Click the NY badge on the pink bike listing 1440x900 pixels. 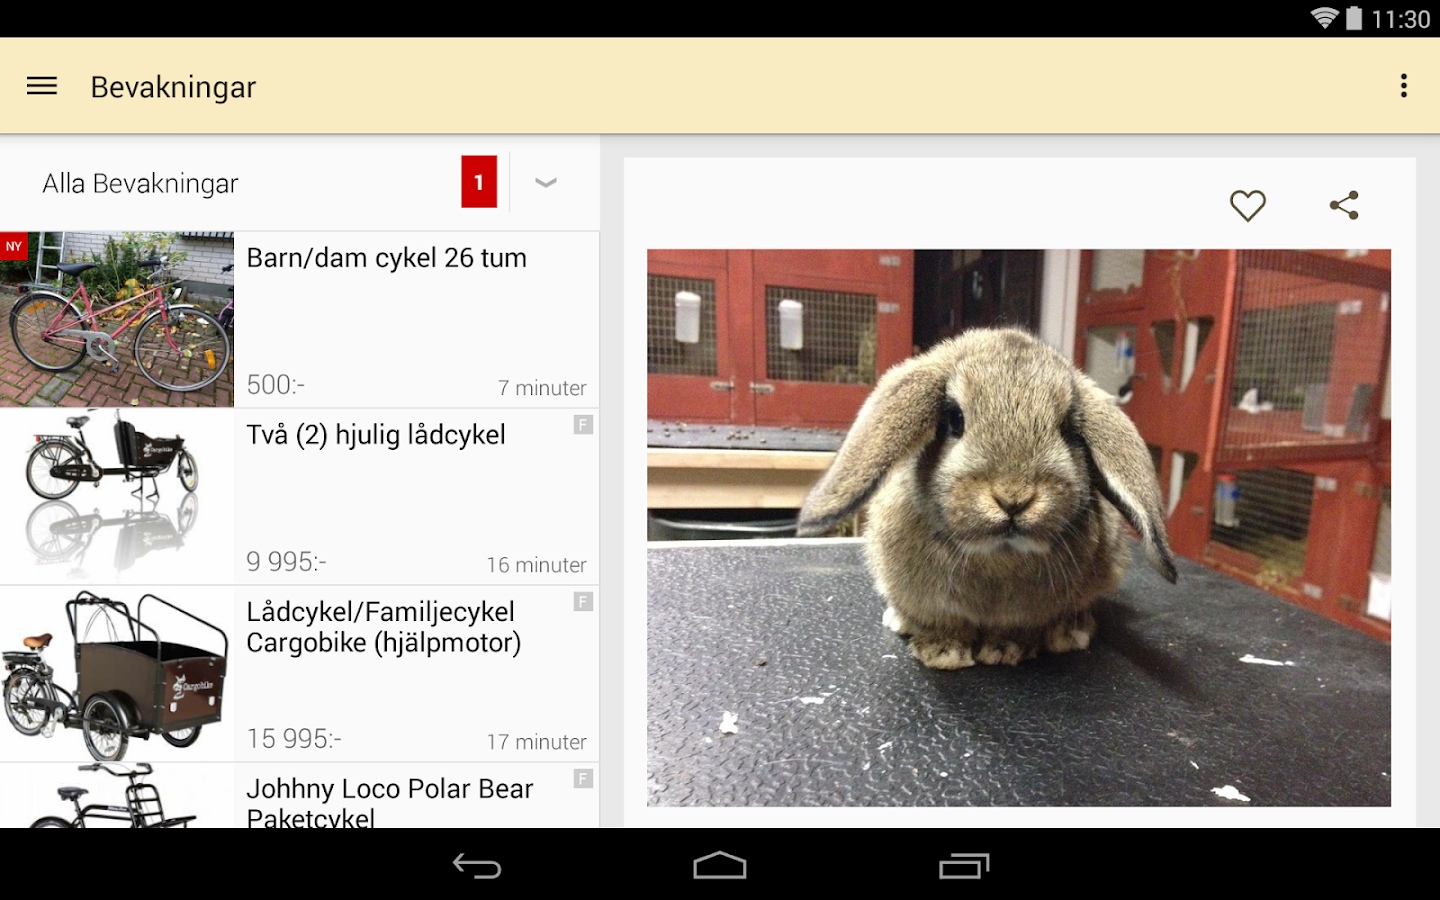[14, 245]
